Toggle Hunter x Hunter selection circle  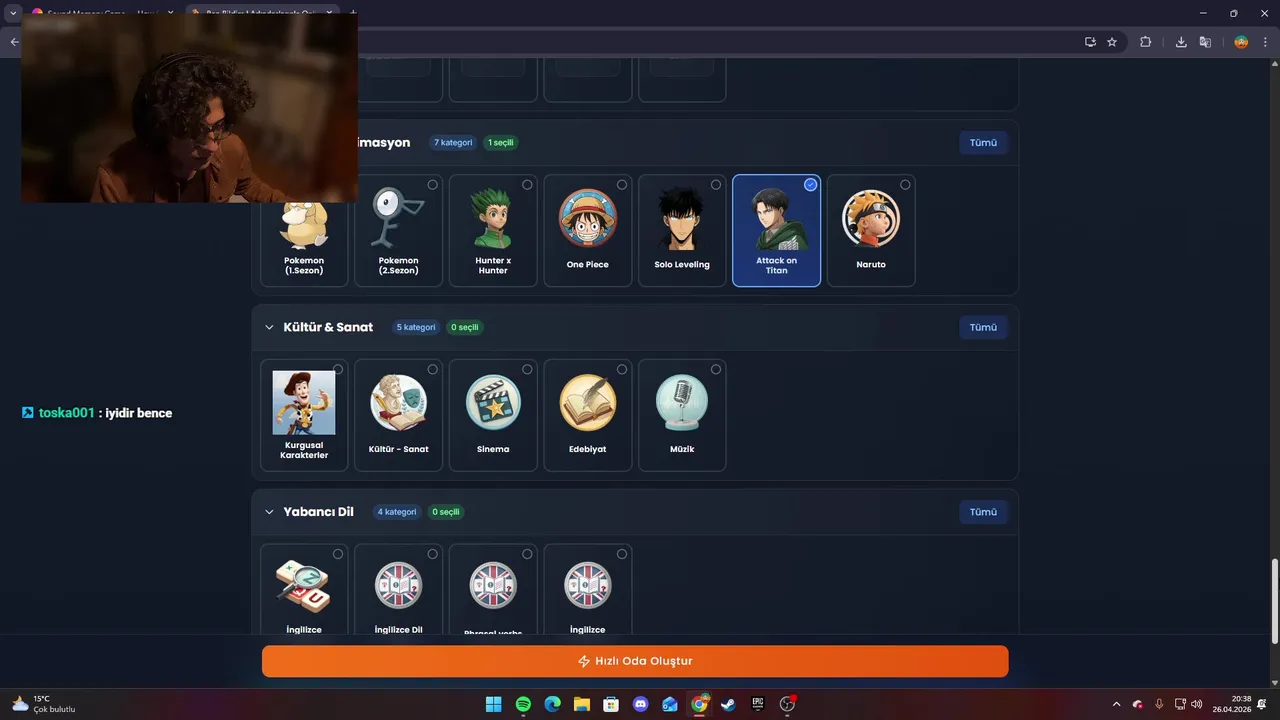[x=527, y=185]
